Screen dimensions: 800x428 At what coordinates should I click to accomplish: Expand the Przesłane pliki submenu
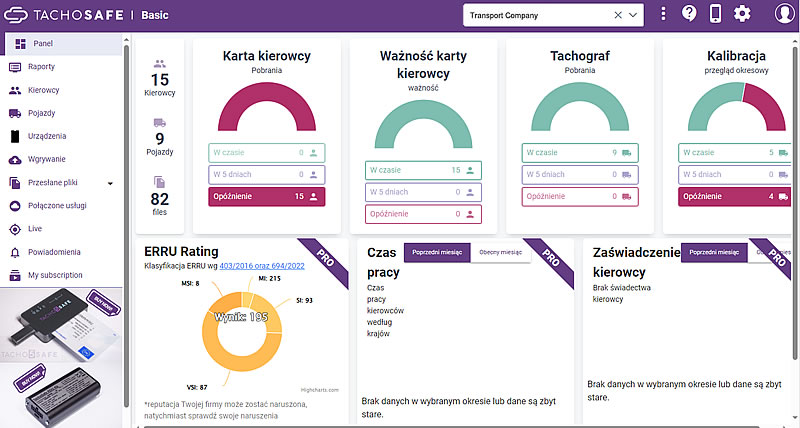[110, 183]
